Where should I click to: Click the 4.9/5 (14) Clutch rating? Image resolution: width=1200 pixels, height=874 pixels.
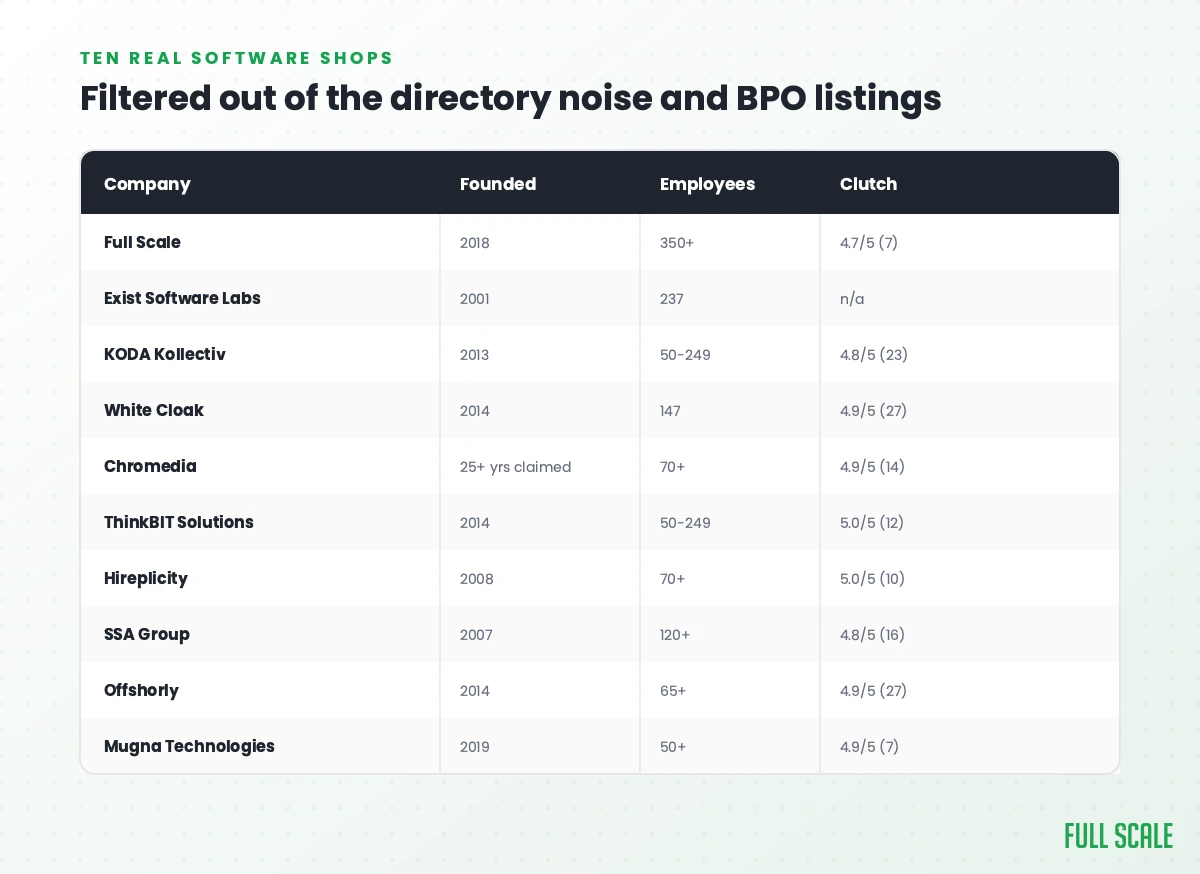[x=873, y=466]
